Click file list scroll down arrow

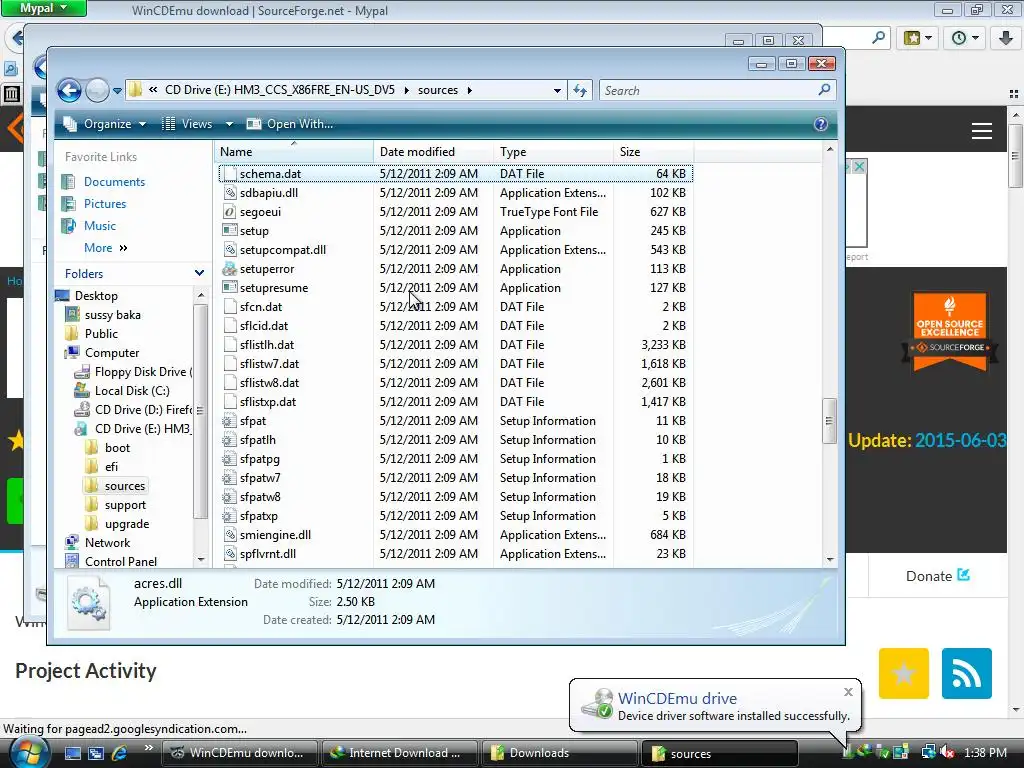pos(829,559)
